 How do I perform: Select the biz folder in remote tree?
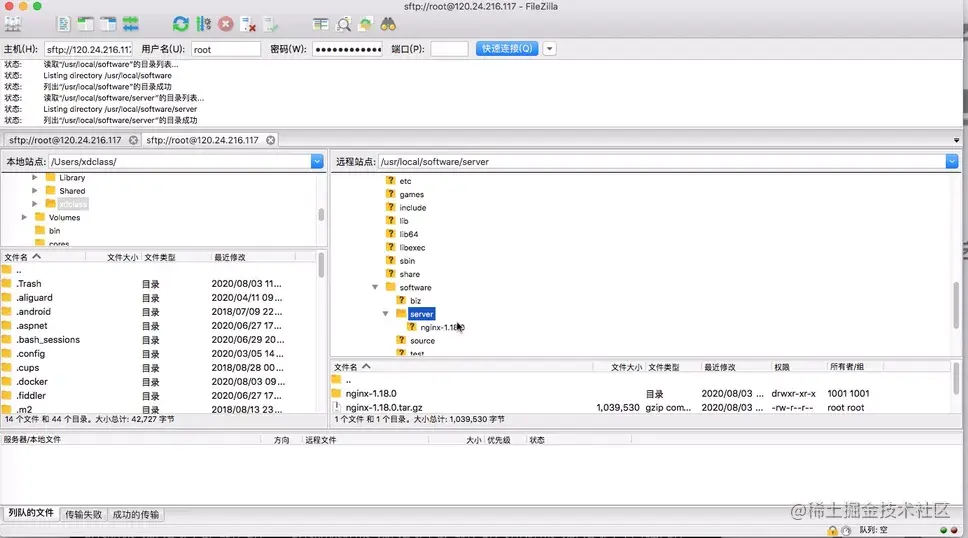point(415,301)
